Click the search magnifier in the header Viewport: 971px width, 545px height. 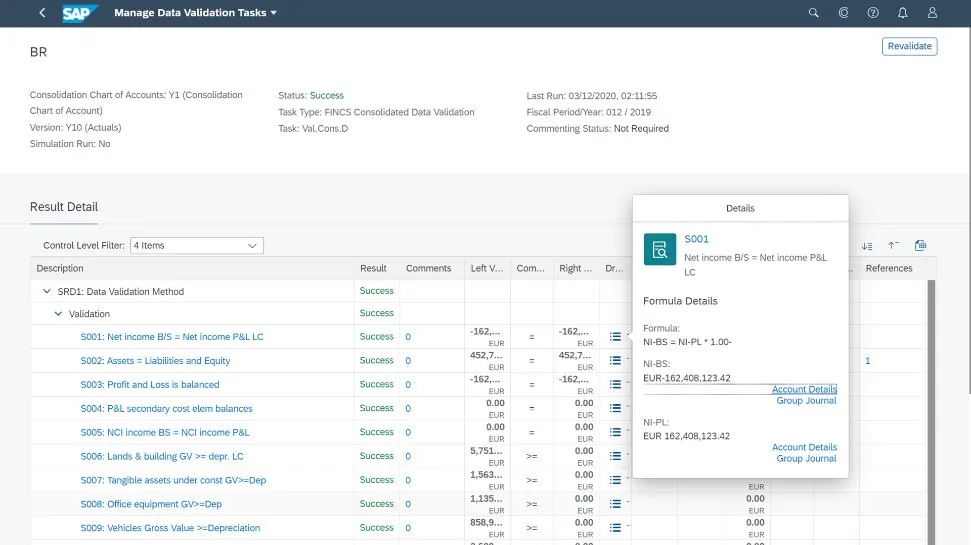[813, 13]
